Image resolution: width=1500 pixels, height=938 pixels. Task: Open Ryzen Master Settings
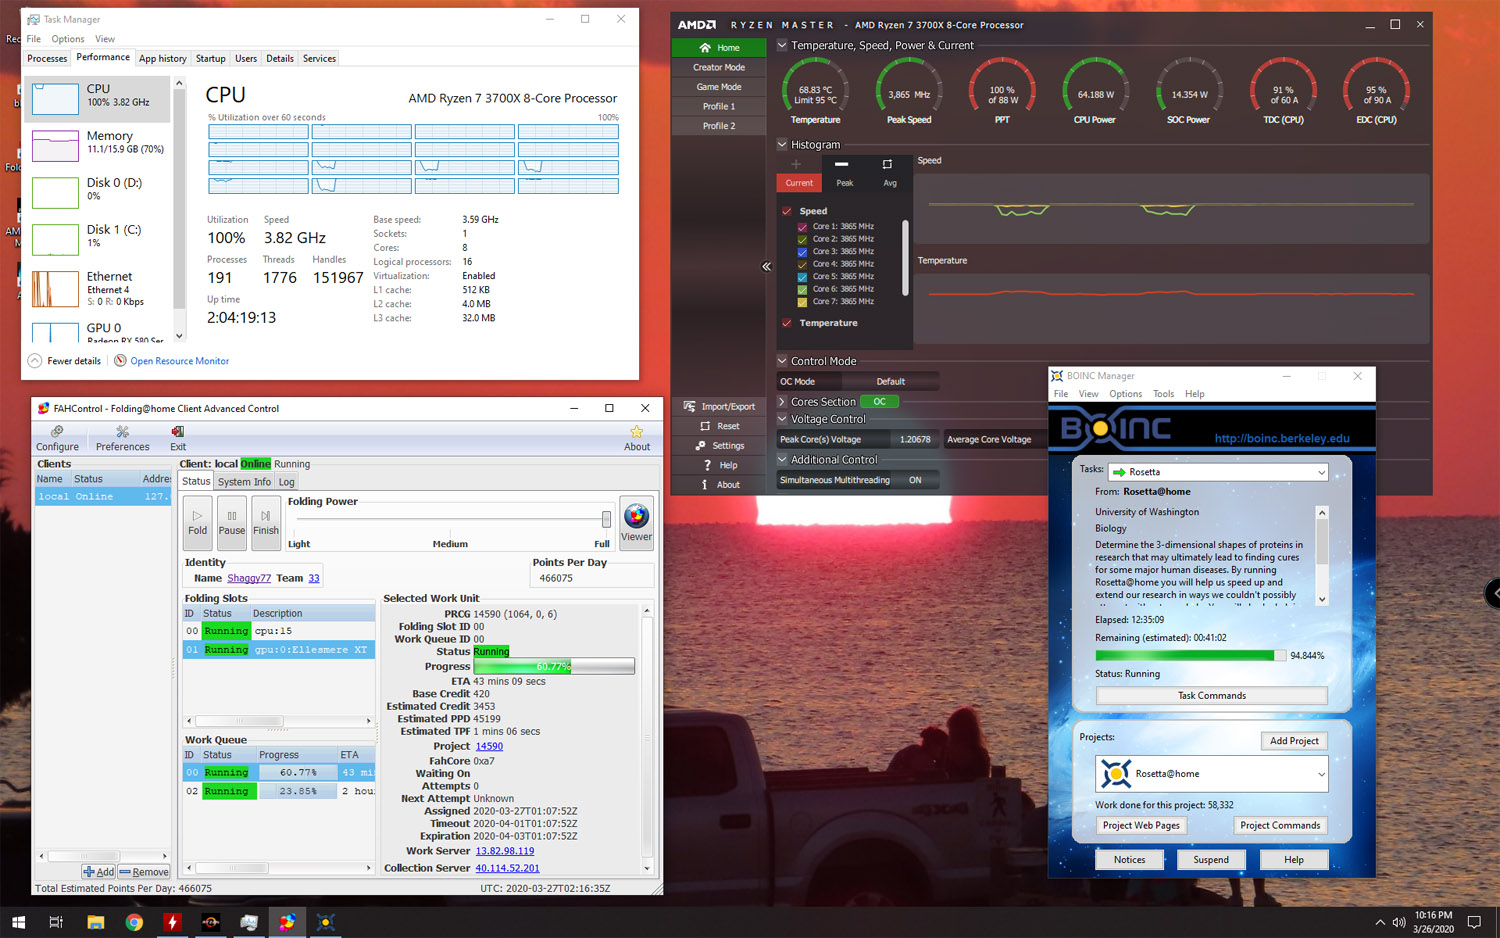[x=718, y=446]
